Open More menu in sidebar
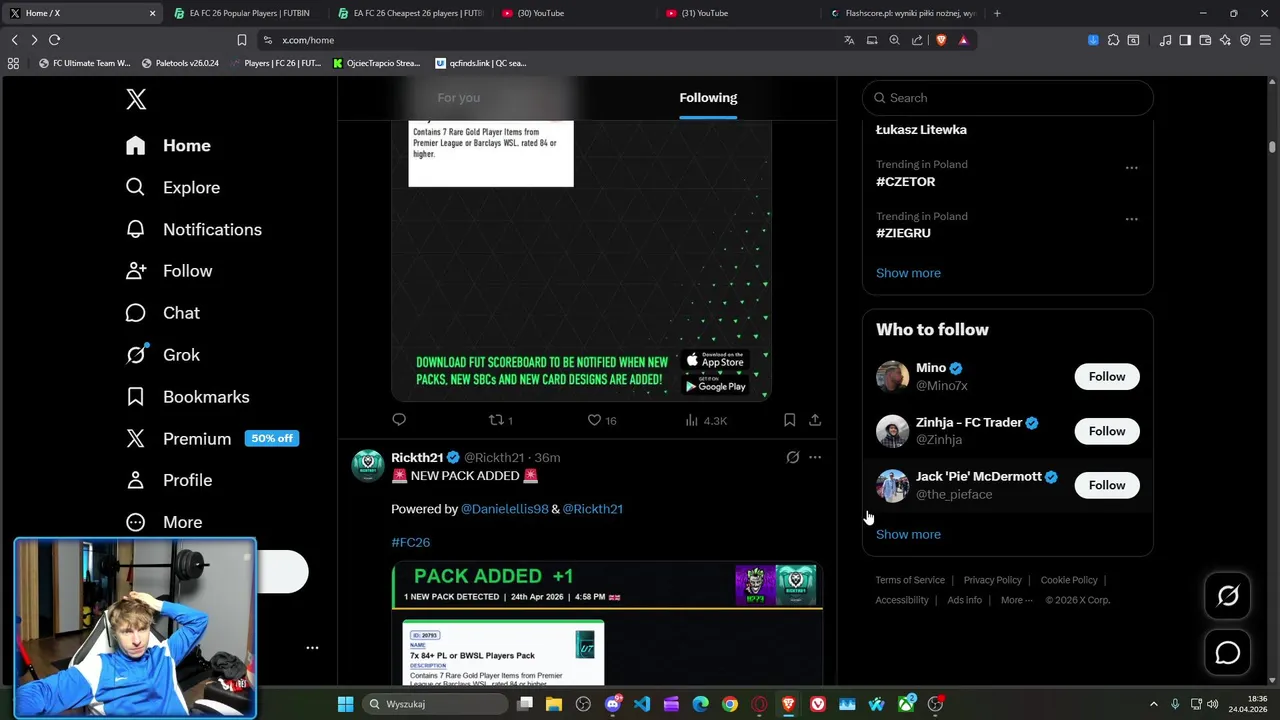 [x=163, y=522]
